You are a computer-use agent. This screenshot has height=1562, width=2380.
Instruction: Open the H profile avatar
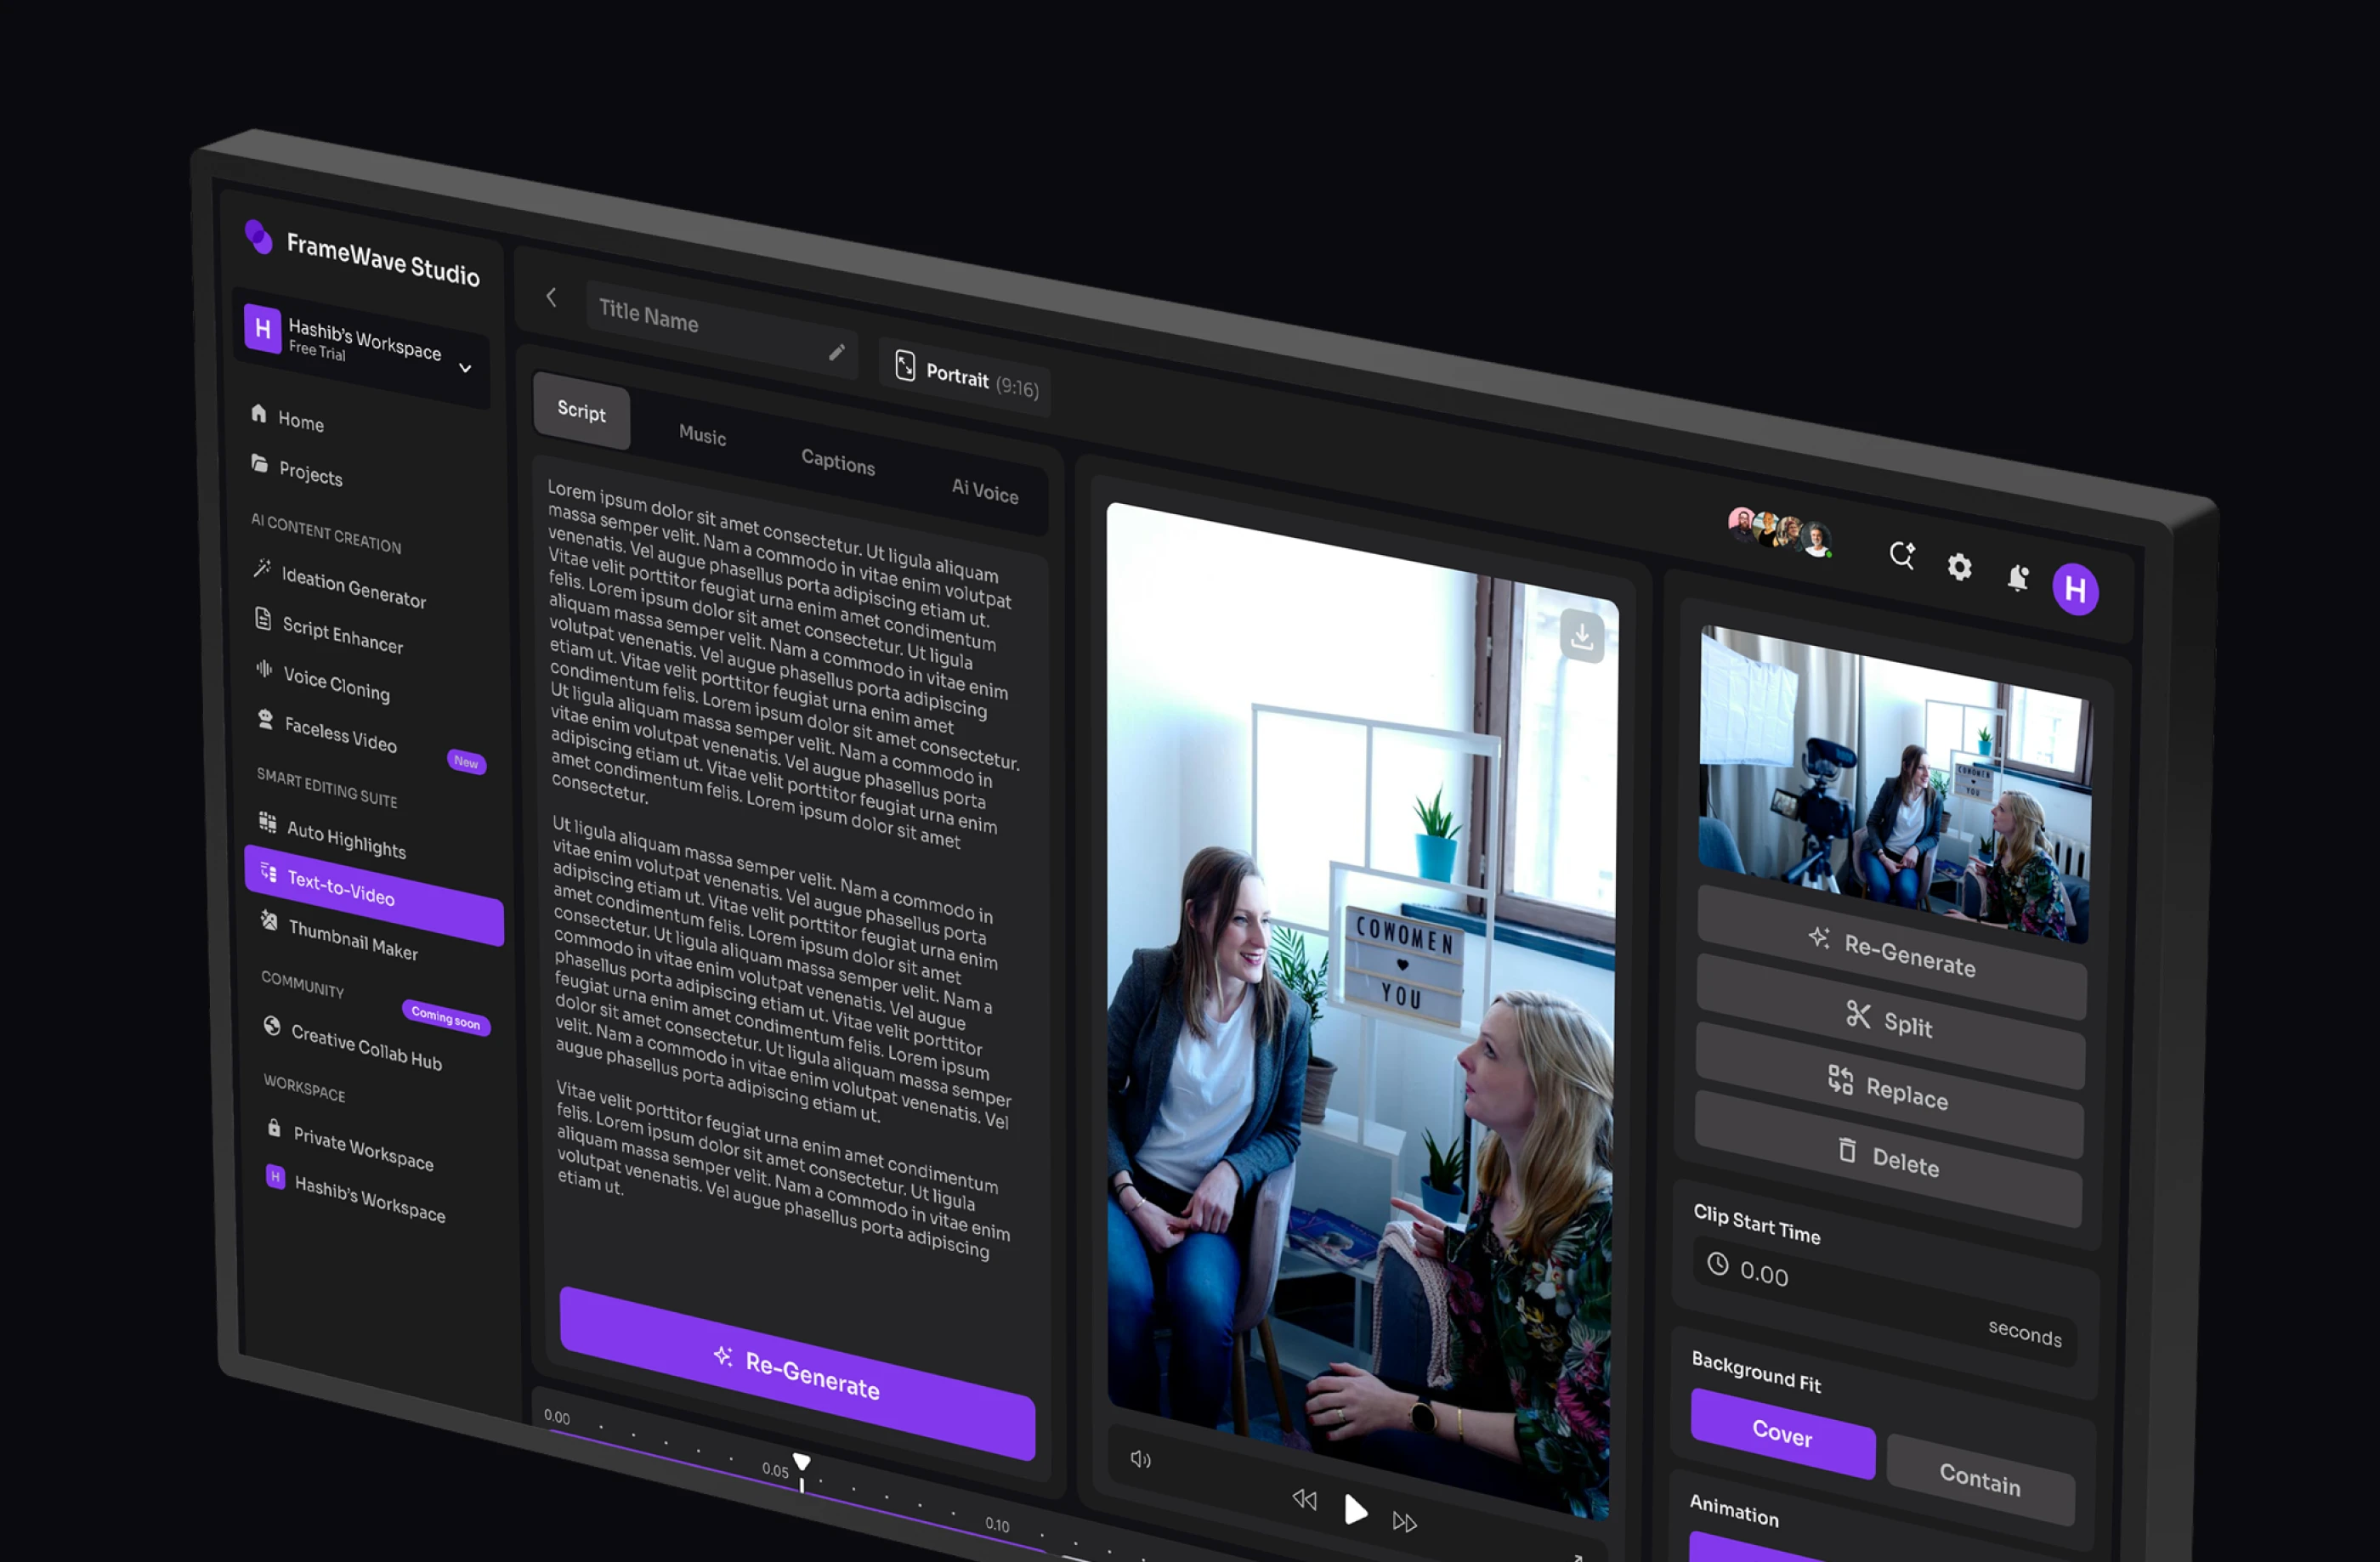(x=2075, y=590)
